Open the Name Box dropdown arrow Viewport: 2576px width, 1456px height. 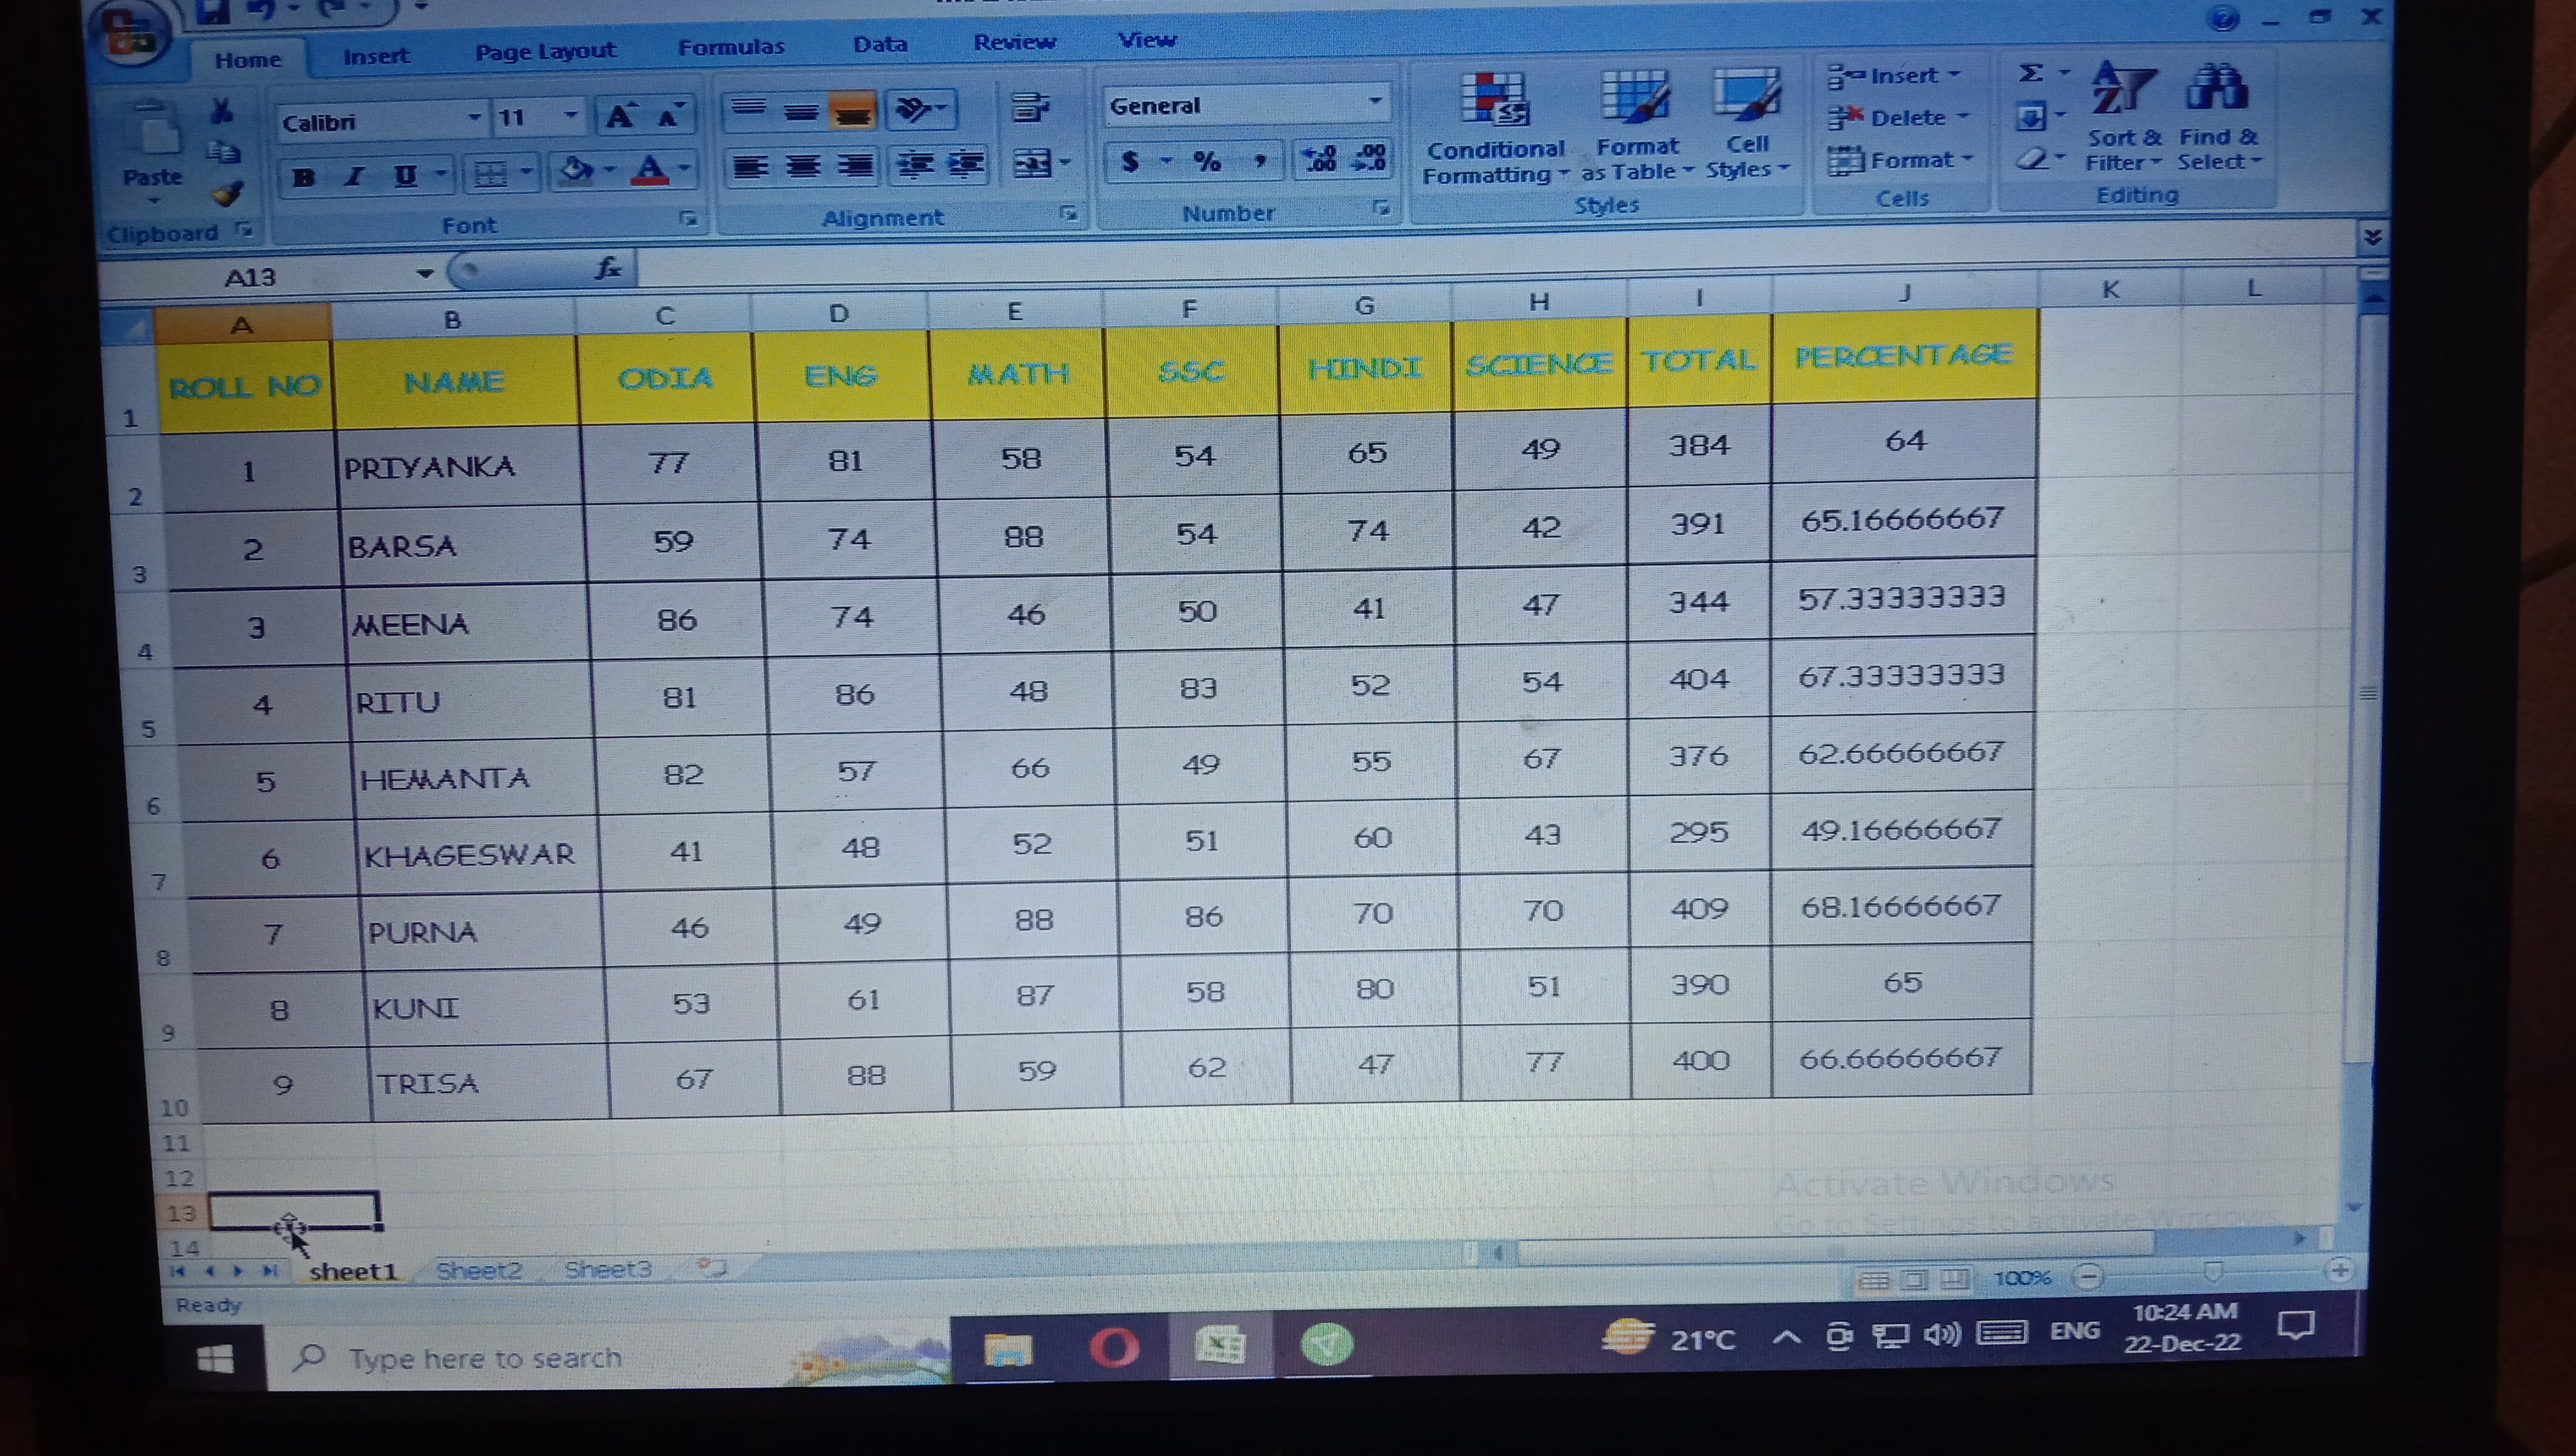[425, 273]
